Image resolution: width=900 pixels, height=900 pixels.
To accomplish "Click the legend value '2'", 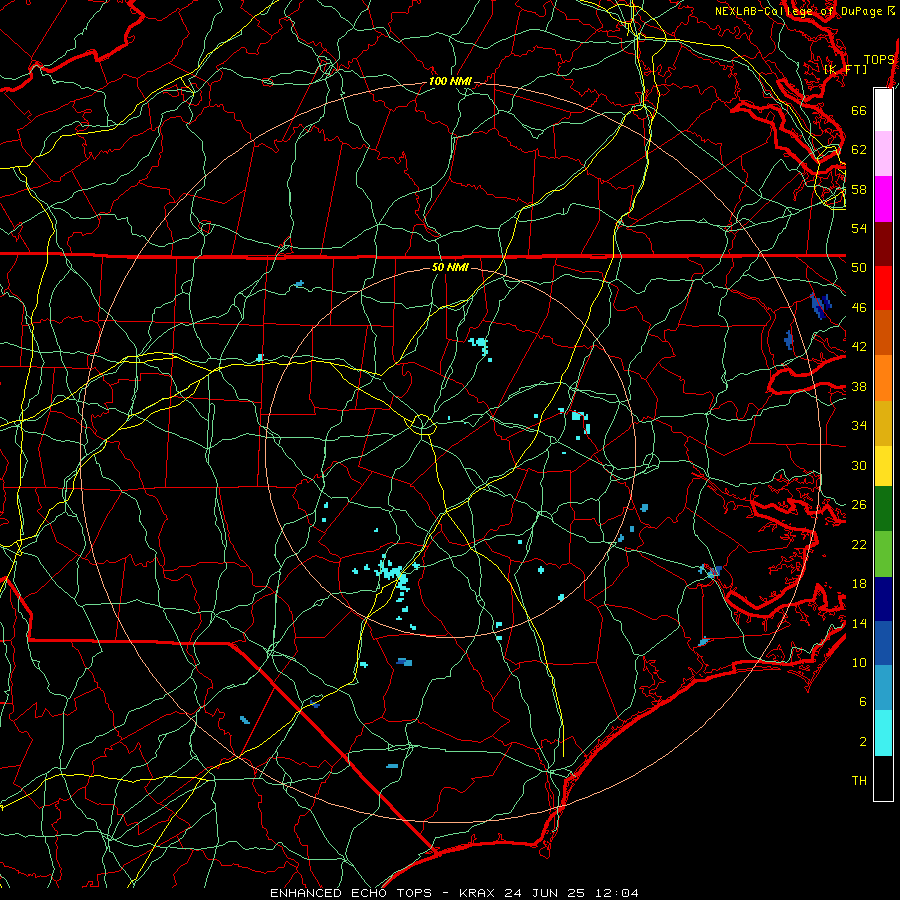I will coord(863,742).
